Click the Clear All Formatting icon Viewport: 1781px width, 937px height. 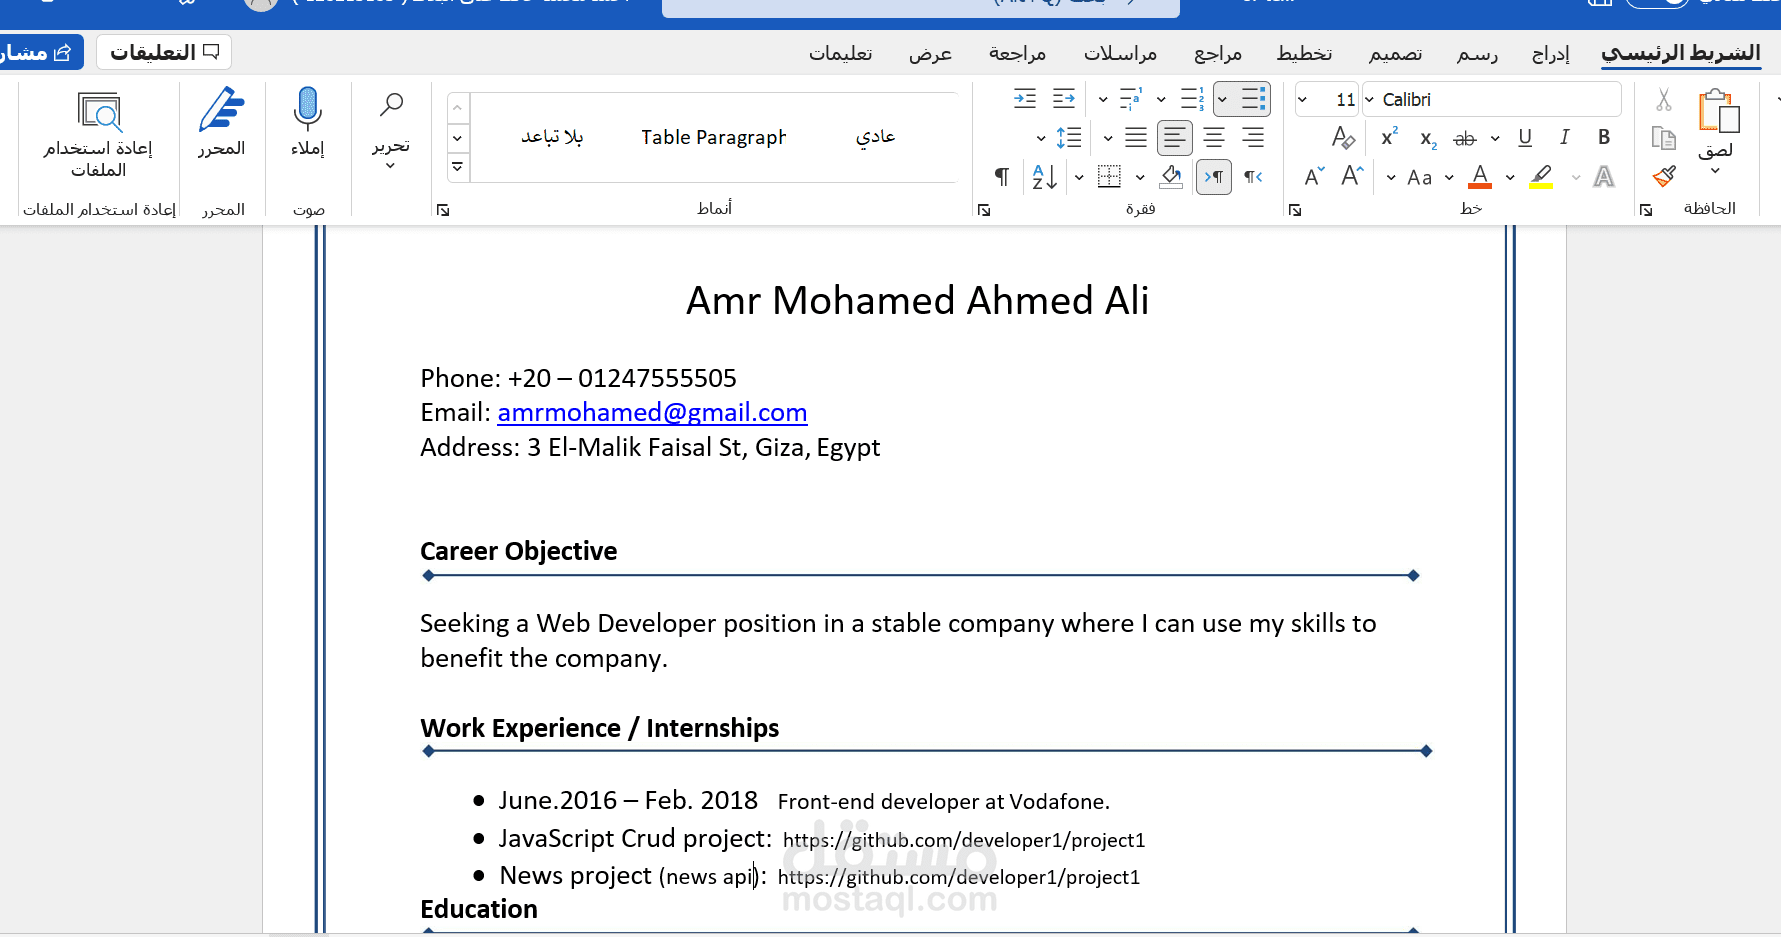click(1343, 138)
